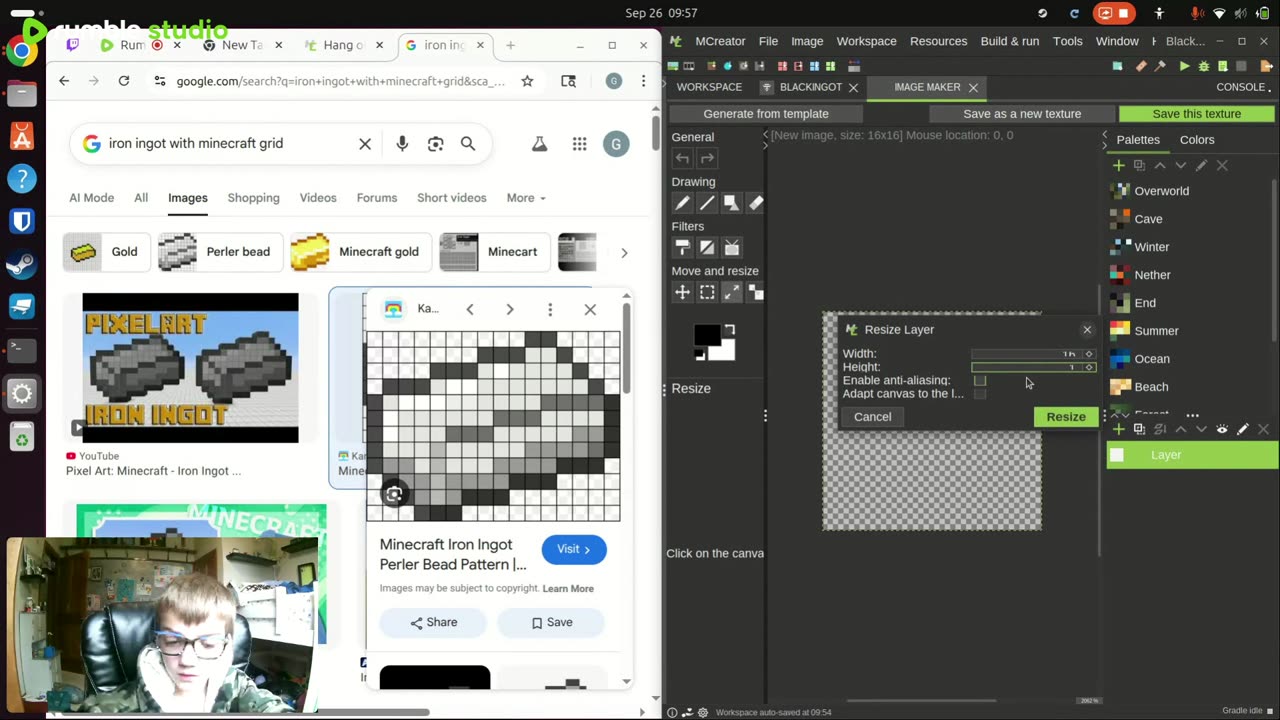This screenshot has height=720, width=1280.
Task: Click the undo arrow under General
Action: click(682, 158)
